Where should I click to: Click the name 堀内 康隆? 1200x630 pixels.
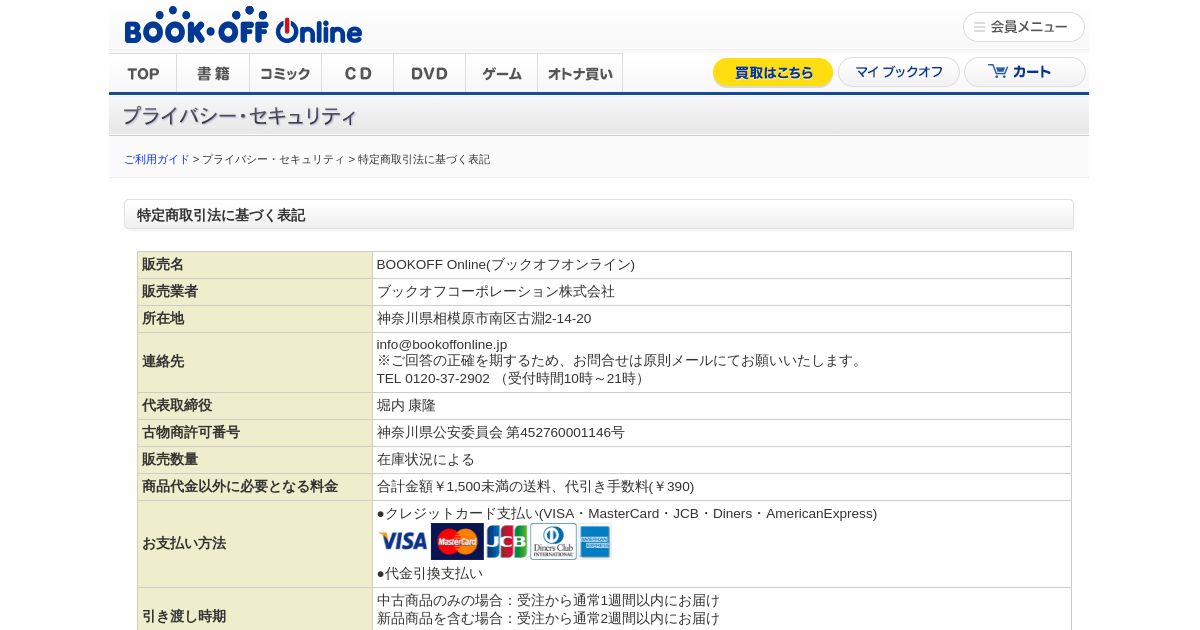[406, 406]
